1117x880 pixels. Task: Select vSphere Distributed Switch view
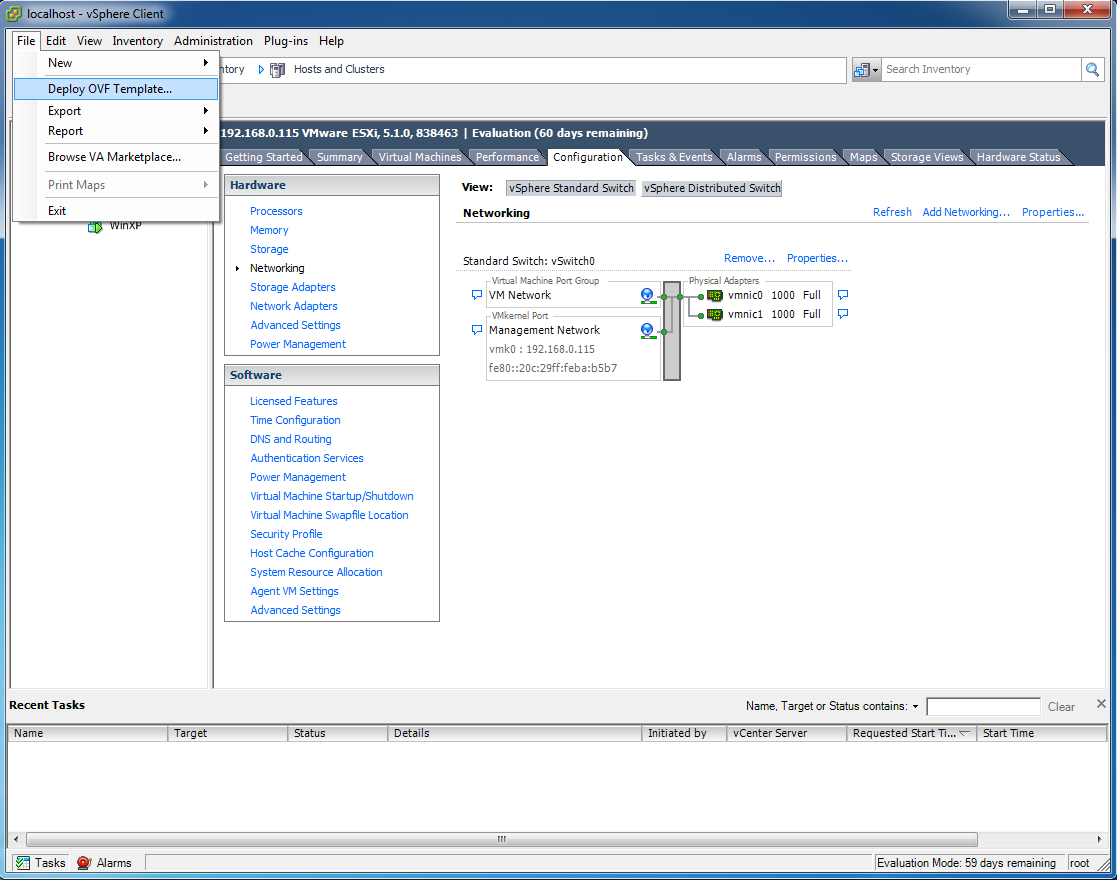[x=712, y=188]
